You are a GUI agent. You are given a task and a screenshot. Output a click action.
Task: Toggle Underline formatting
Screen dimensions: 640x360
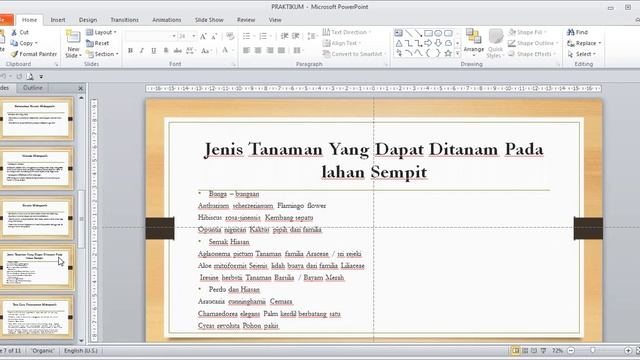click(x=153, y=51)
